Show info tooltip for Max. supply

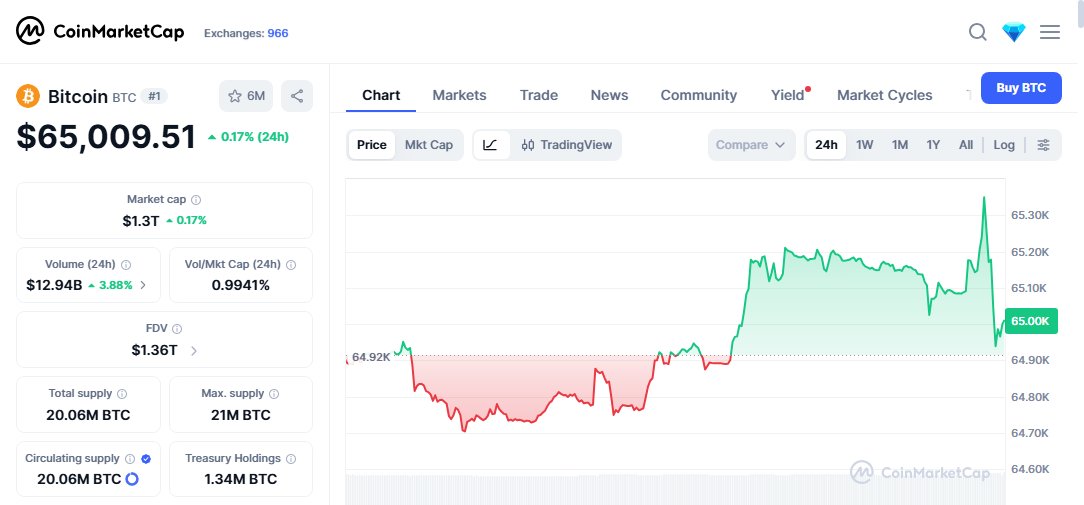(x=274, y=394)
